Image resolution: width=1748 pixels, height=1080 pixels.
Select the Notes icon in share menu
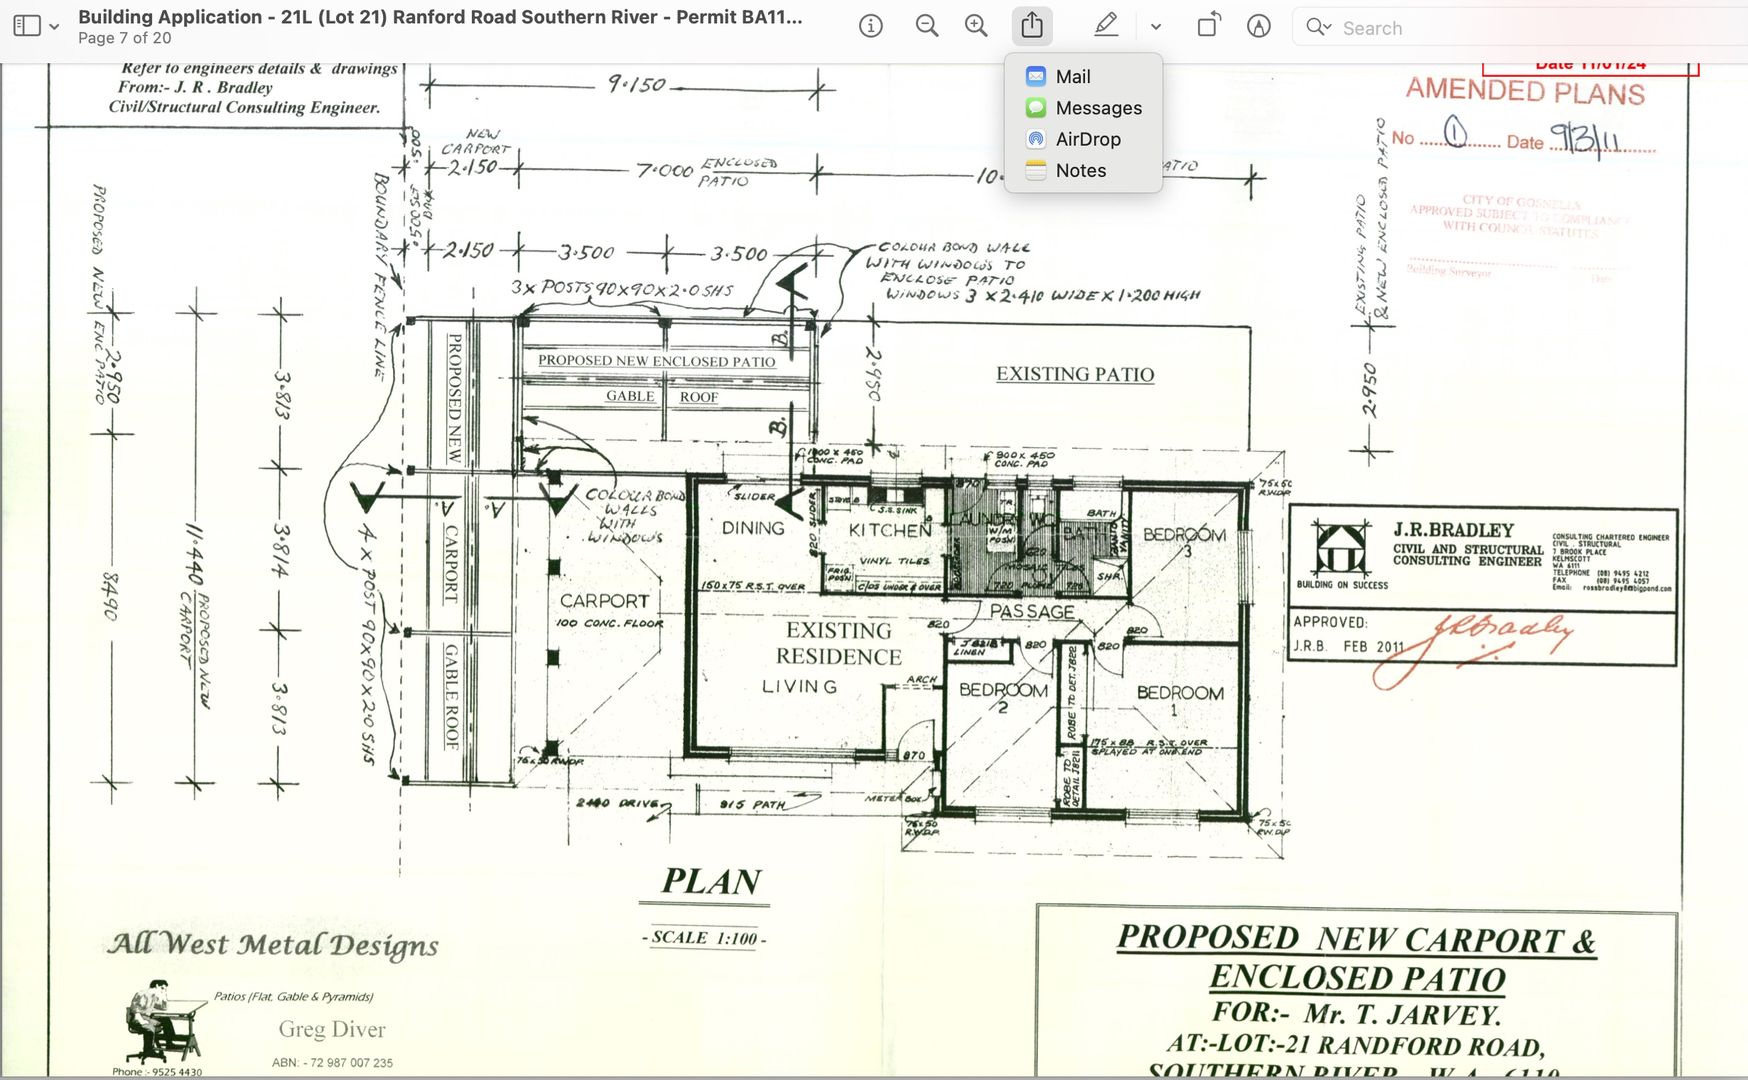point(1036,170)
